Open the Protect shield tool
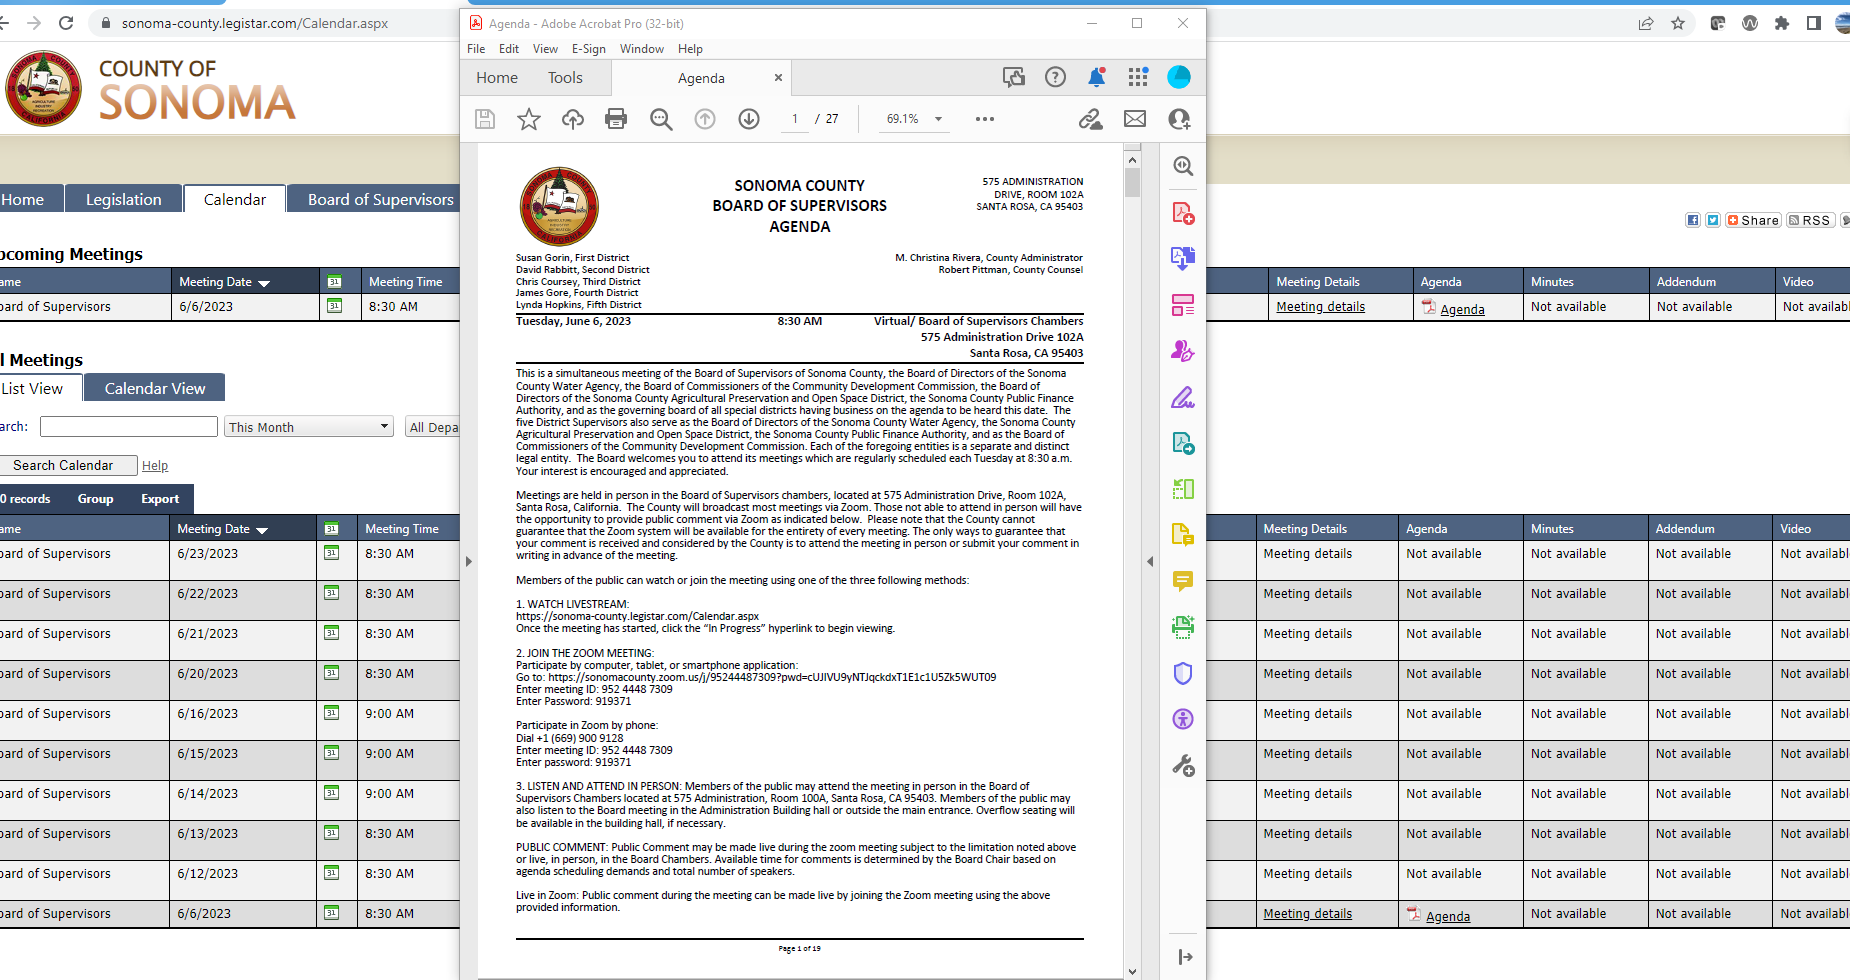The image size is (1850, 980). point(1183,673)
